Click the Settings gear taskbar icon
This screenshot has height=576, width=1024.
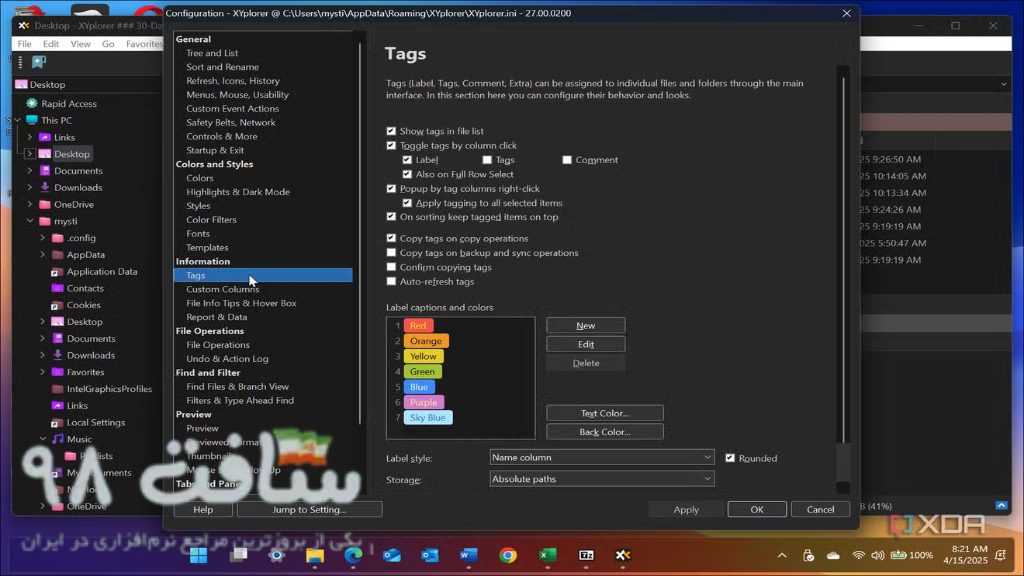pyautogui.click(x=276, y=555)
